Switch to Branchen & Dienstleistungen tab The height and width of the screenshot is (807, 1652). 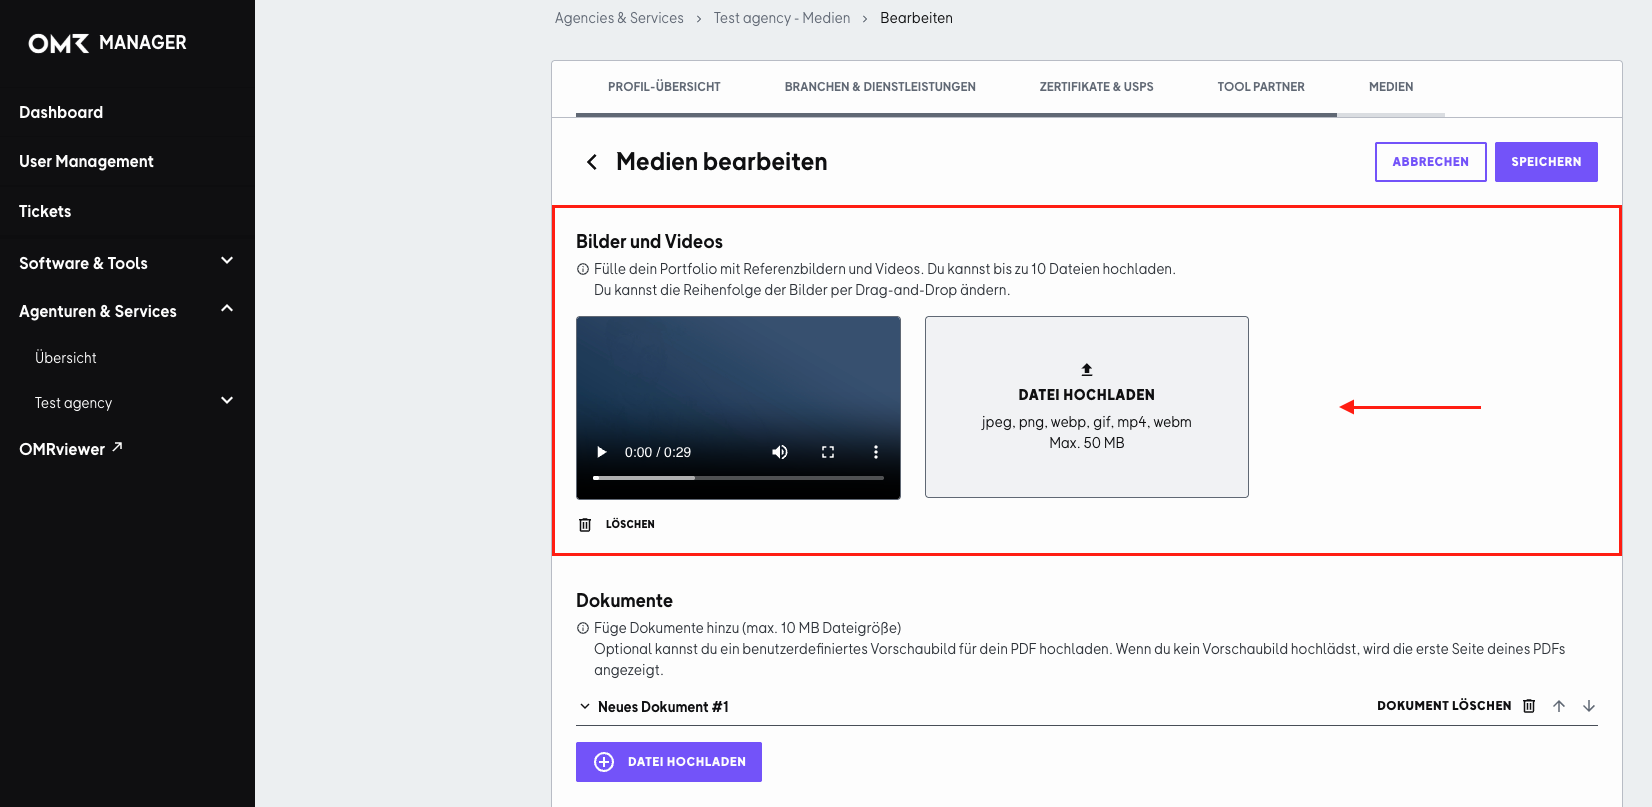(x=880, y=87)
